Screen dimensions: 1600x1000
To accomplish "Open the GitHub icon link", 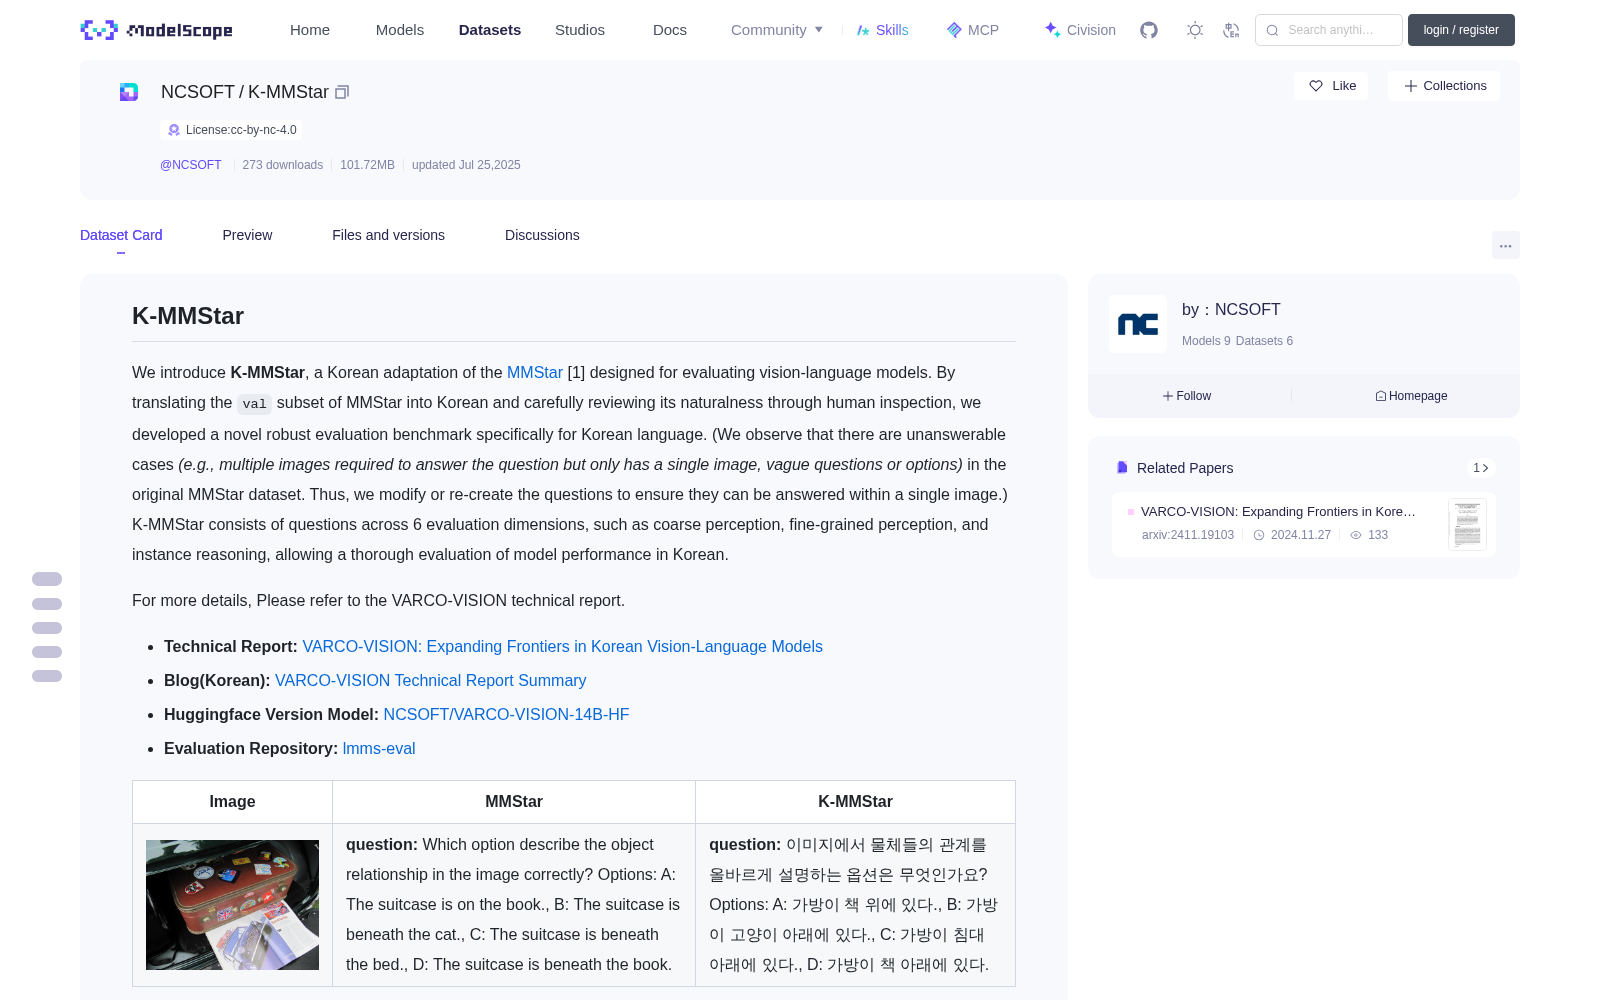I will [1149, 30].
